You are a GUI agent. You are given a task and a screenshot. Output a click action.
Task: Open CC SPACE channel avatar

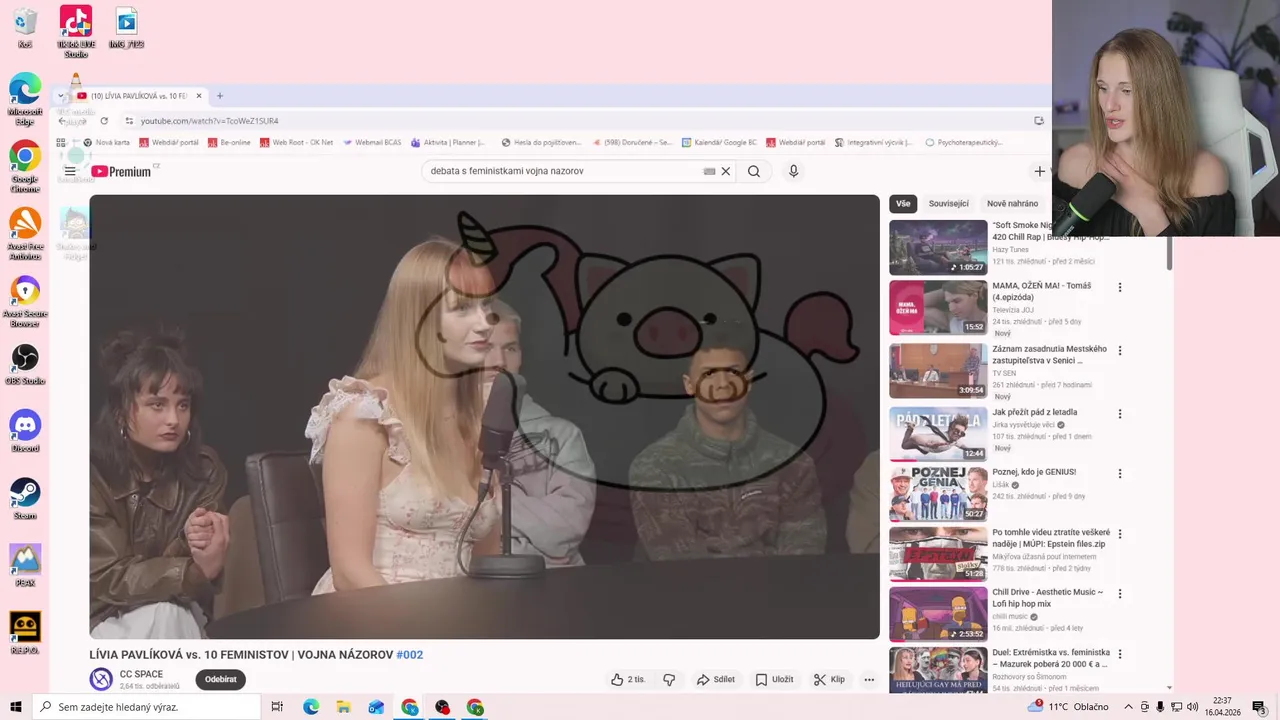(x=101, y=679)
